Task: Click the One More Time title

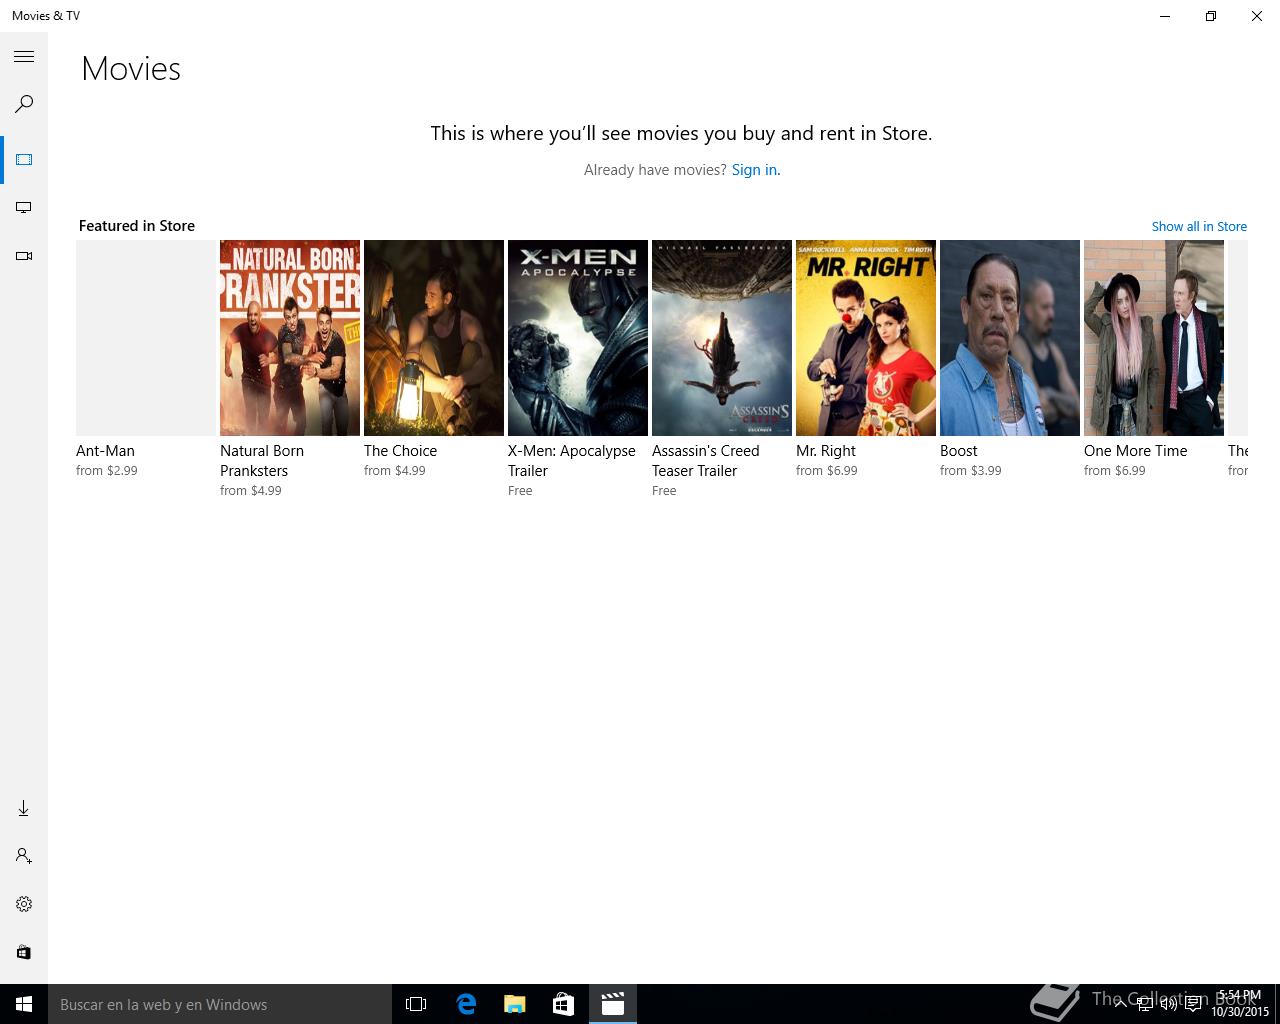Action: [1135, 451]
